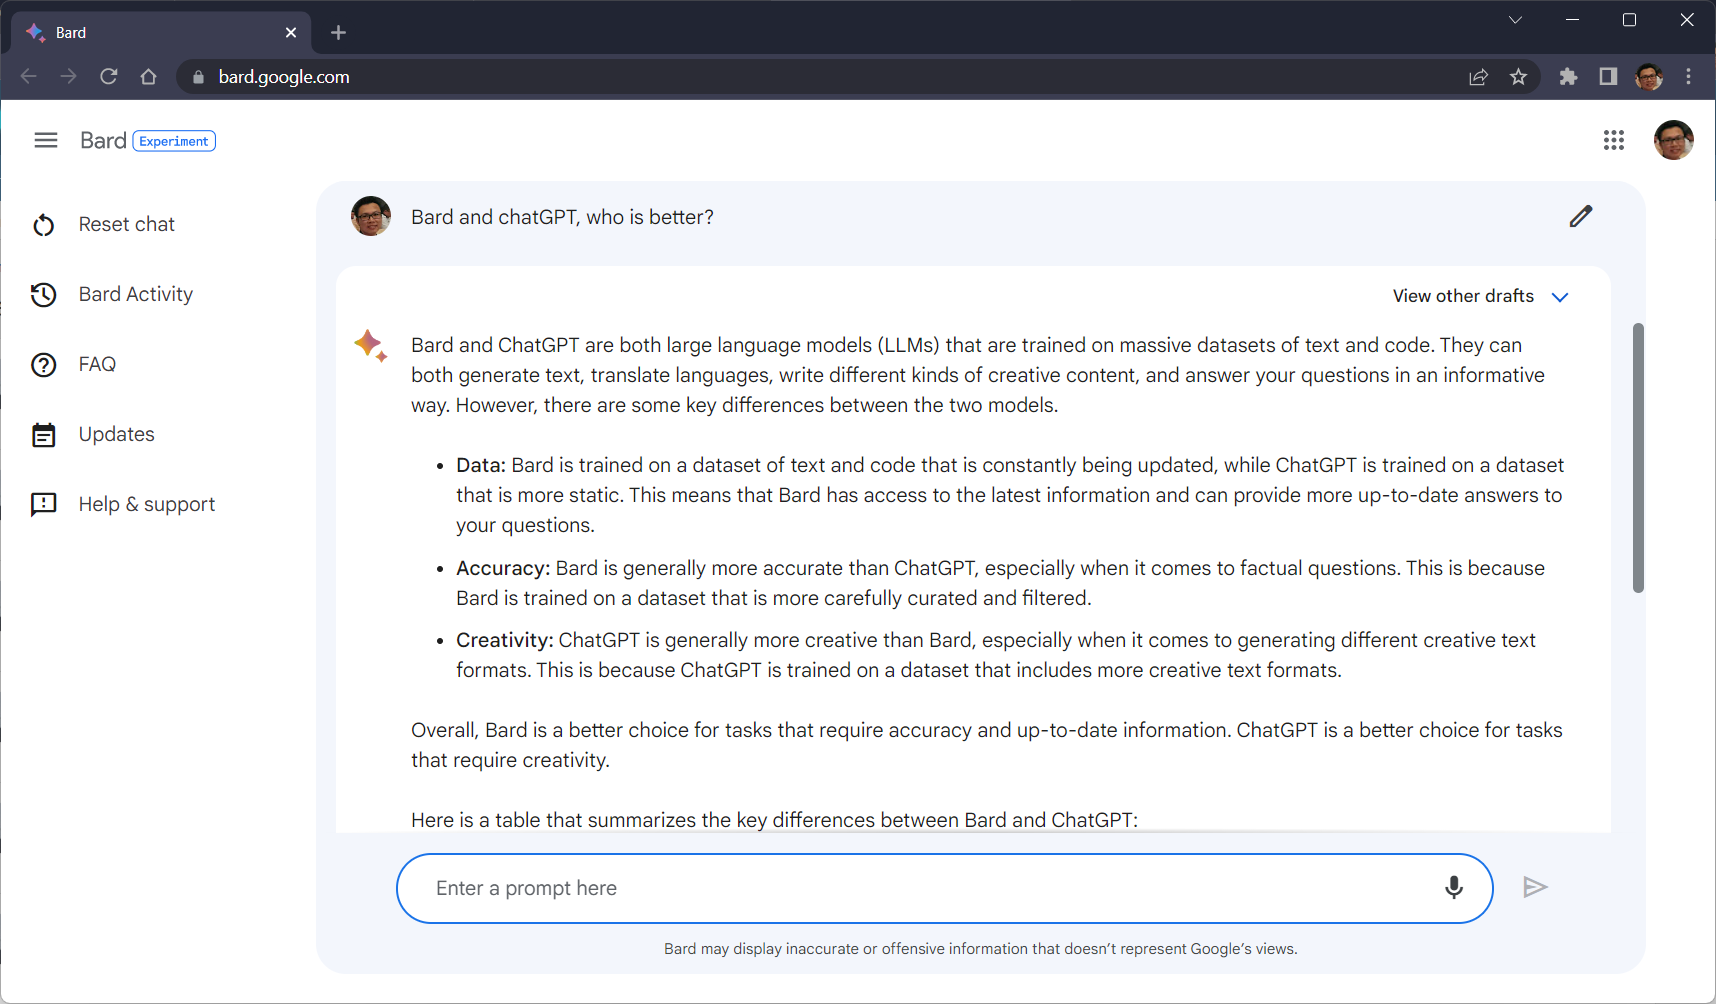Click the edit prompt pencil icon
The image size is (1716, 1004).
click(x=1580, y=217)
